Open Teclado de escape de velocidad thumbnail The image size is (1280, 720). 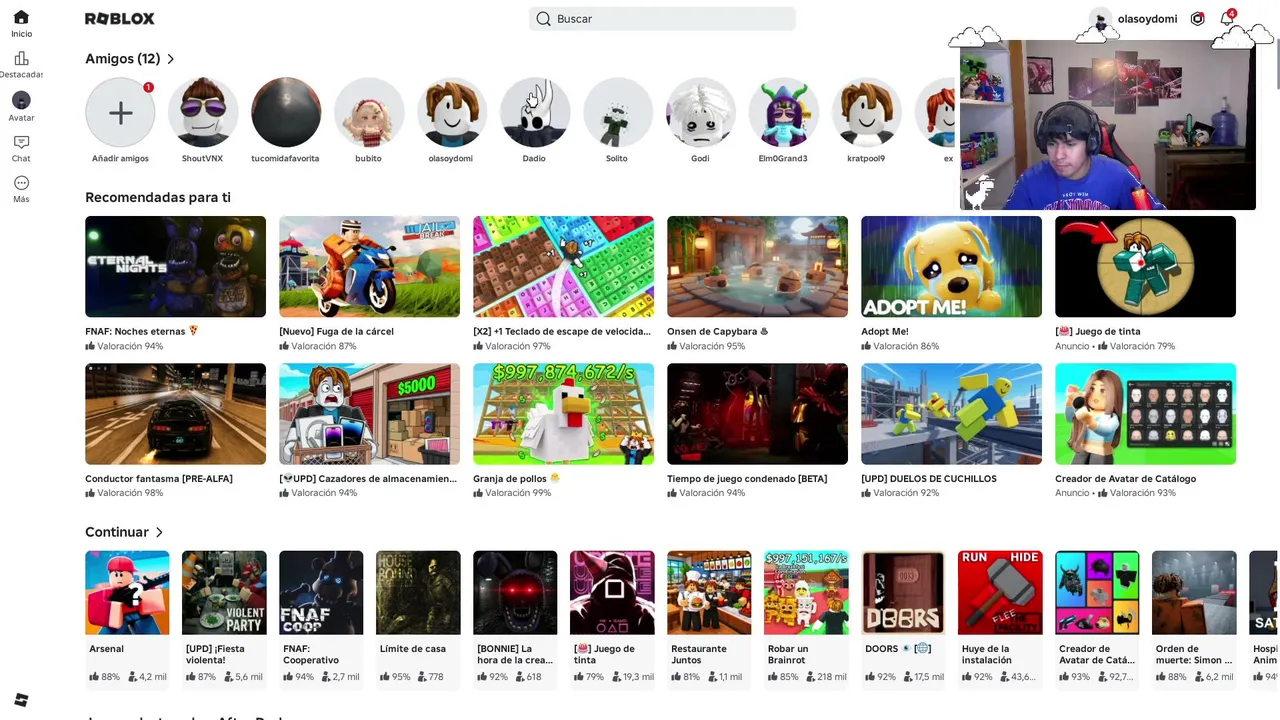tap(563, 266)
